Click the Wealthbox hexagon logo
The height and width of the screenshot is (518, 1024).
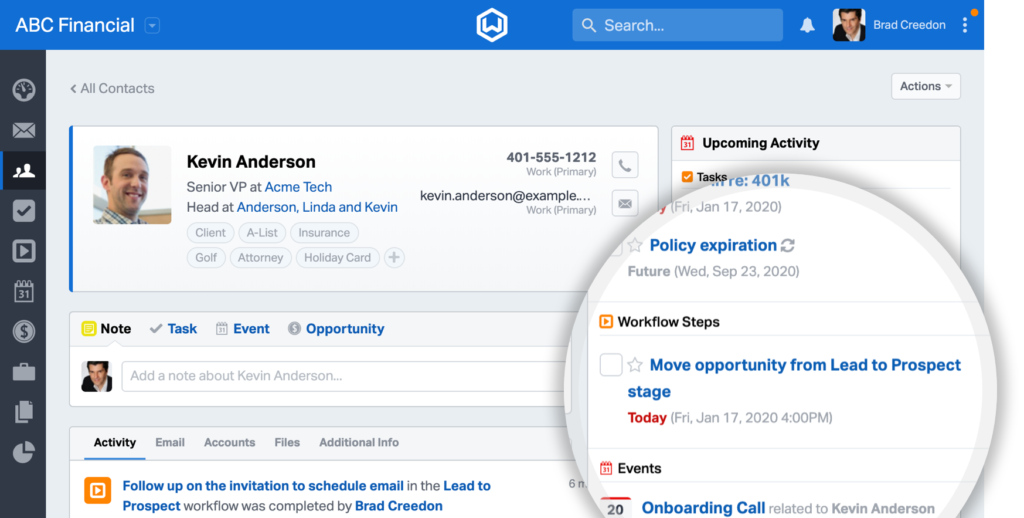click(492, 25)
